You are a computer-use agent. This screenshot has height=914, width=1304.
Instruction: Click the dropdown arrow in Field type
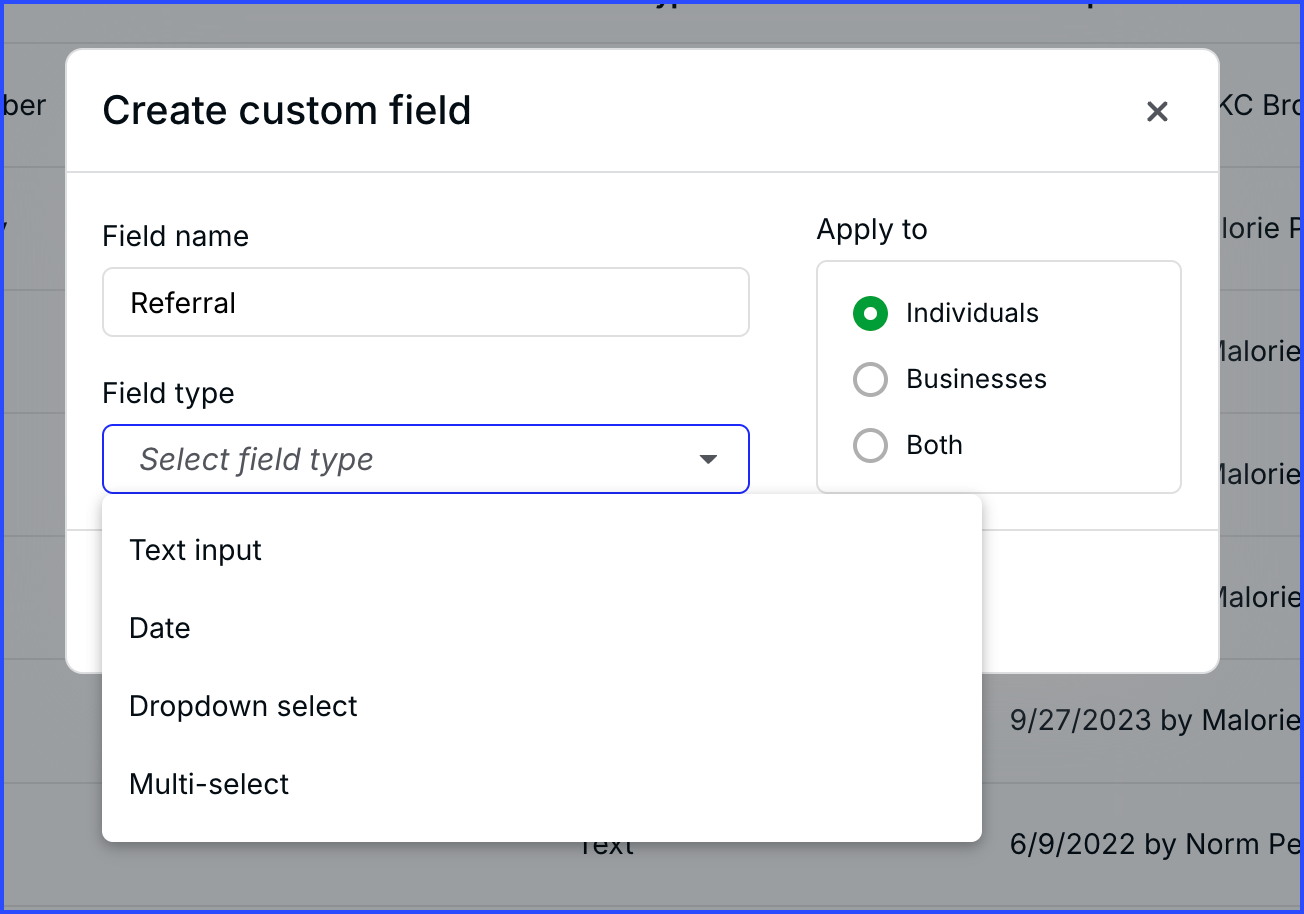coord(708,460)
